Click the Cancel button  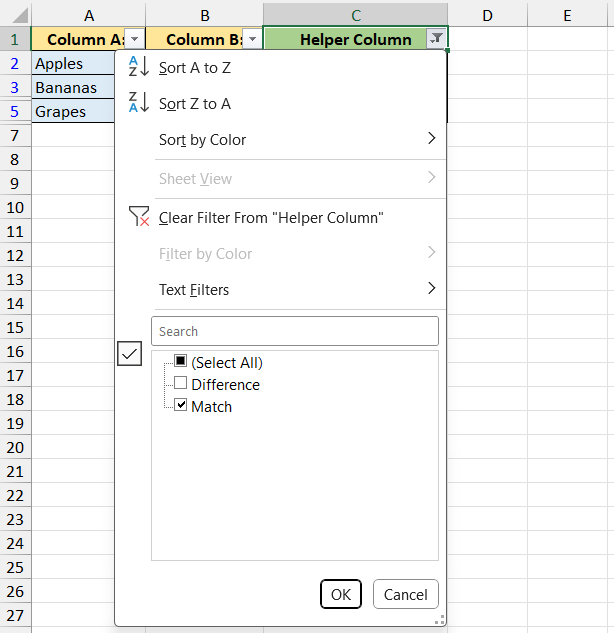click(406, 594)
